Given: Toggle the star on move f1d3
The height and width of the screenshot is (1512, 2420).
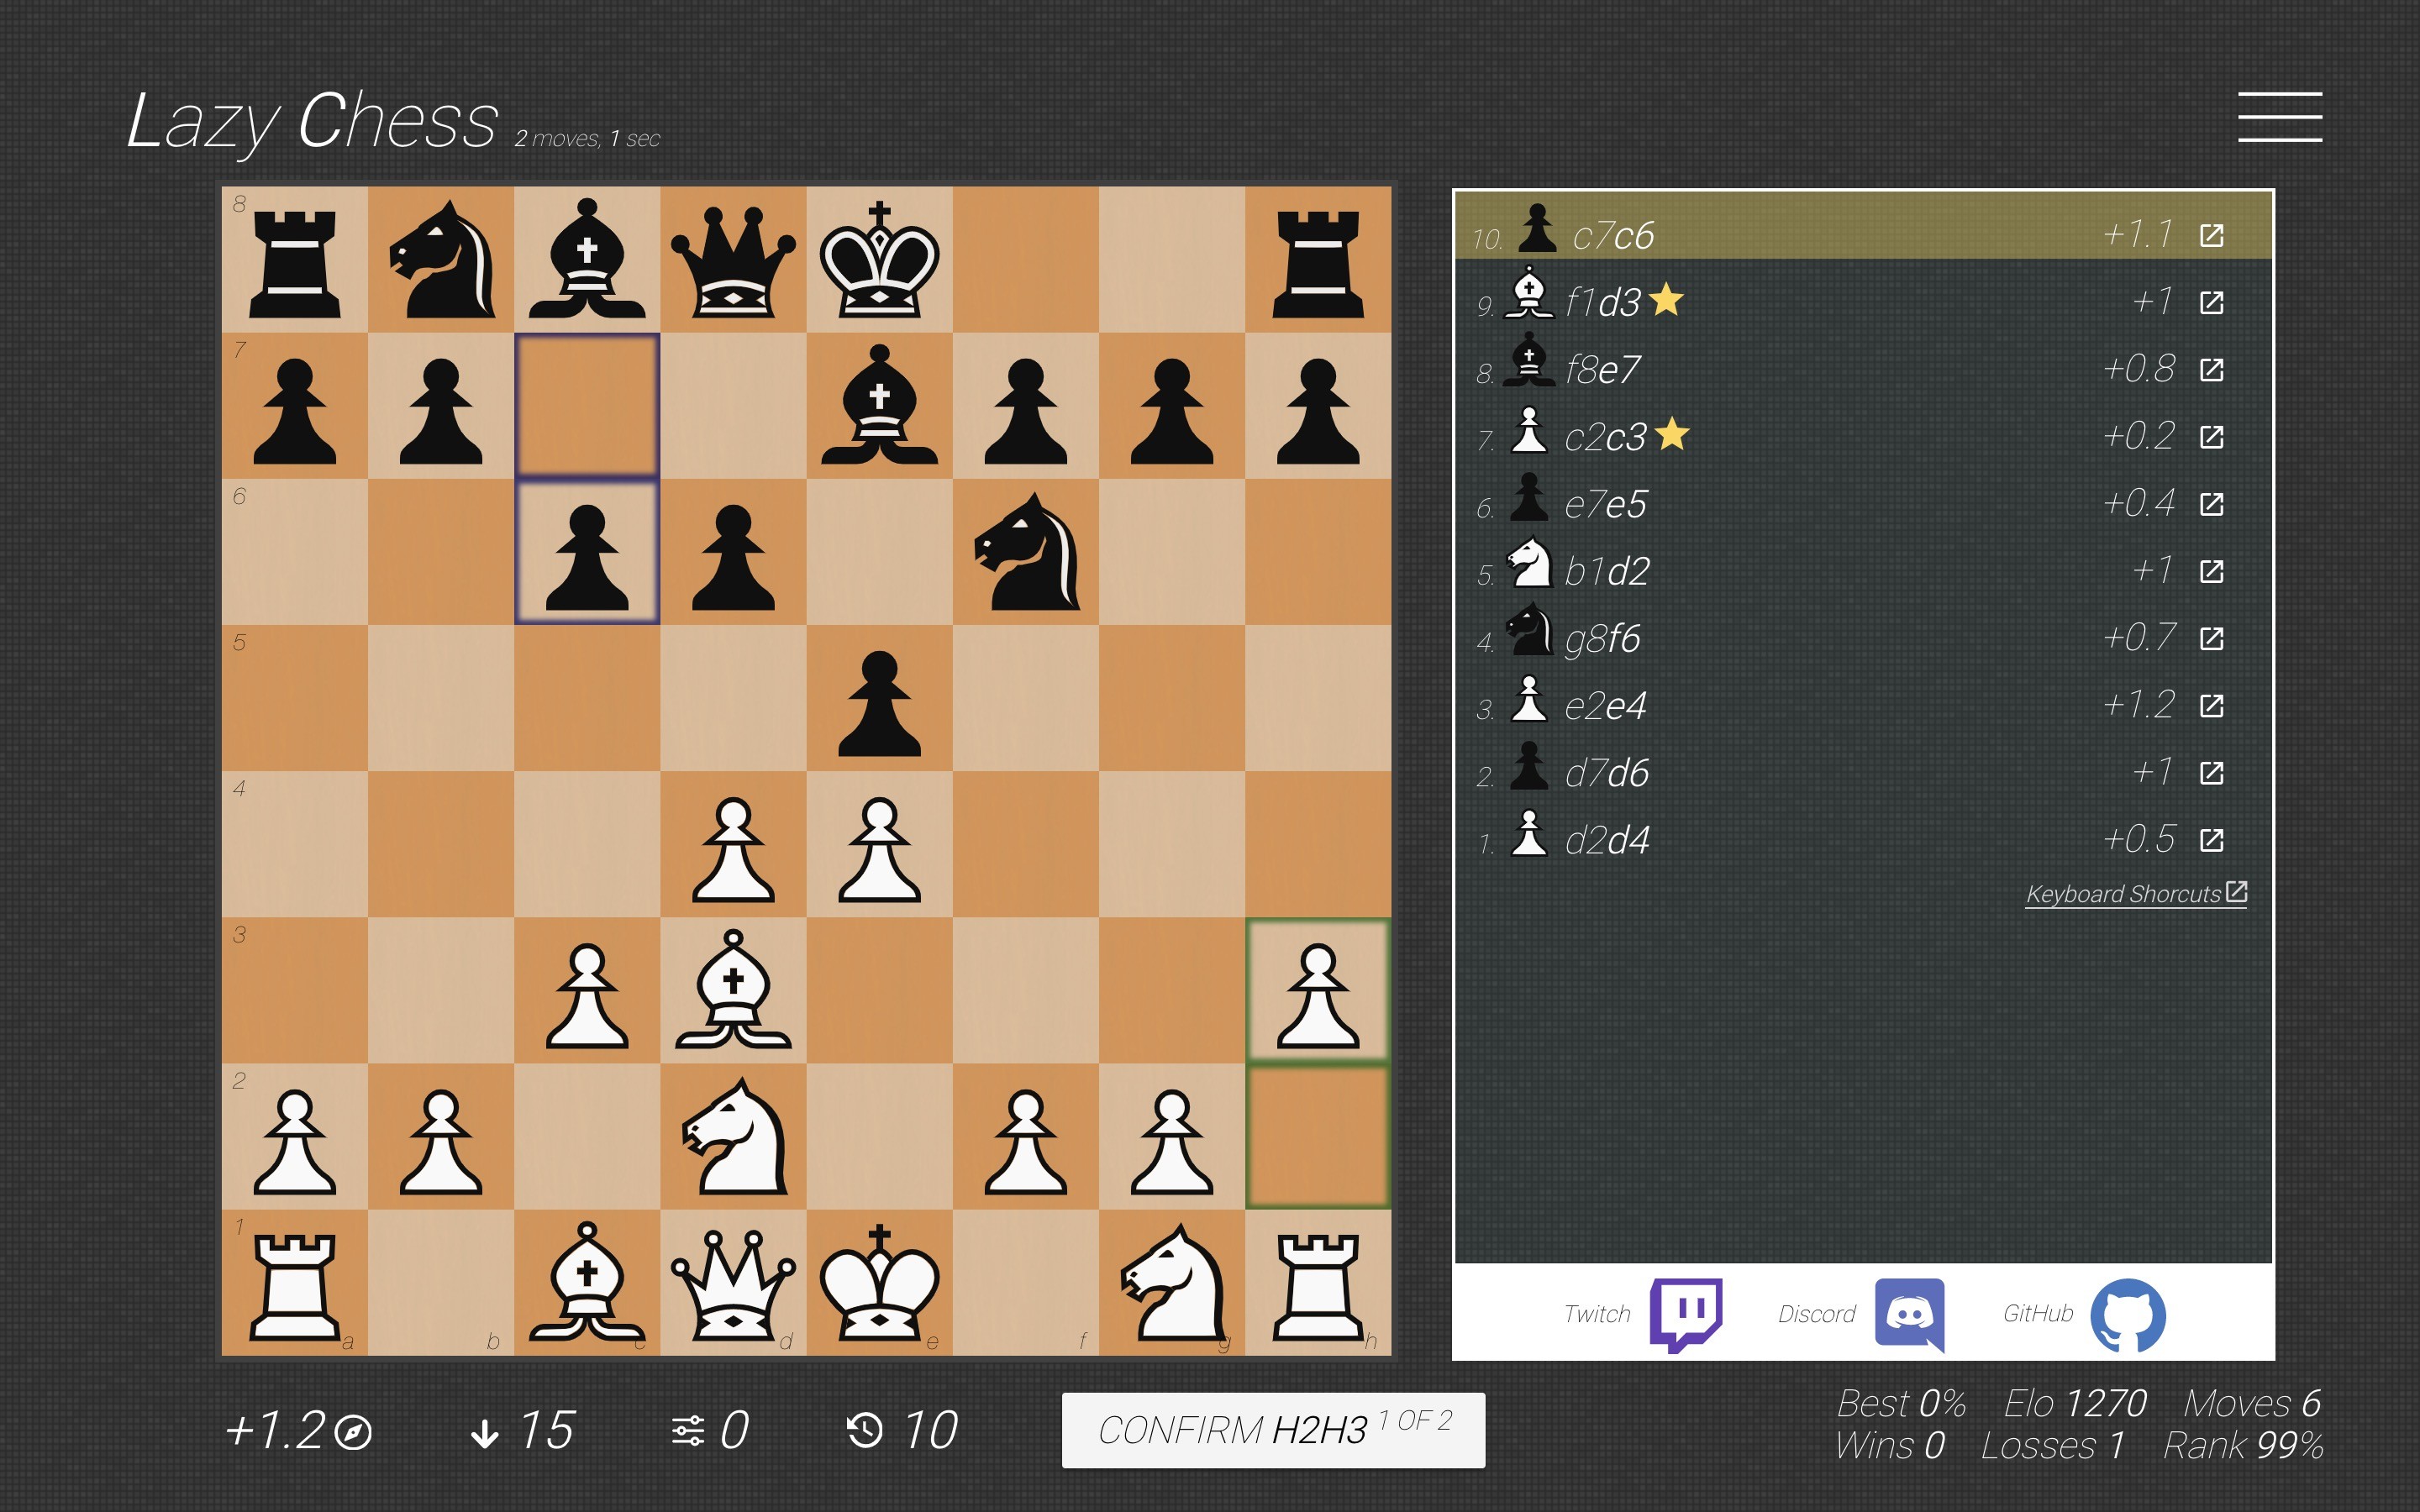Looking at the screenshot, I should coord(1666,300).
